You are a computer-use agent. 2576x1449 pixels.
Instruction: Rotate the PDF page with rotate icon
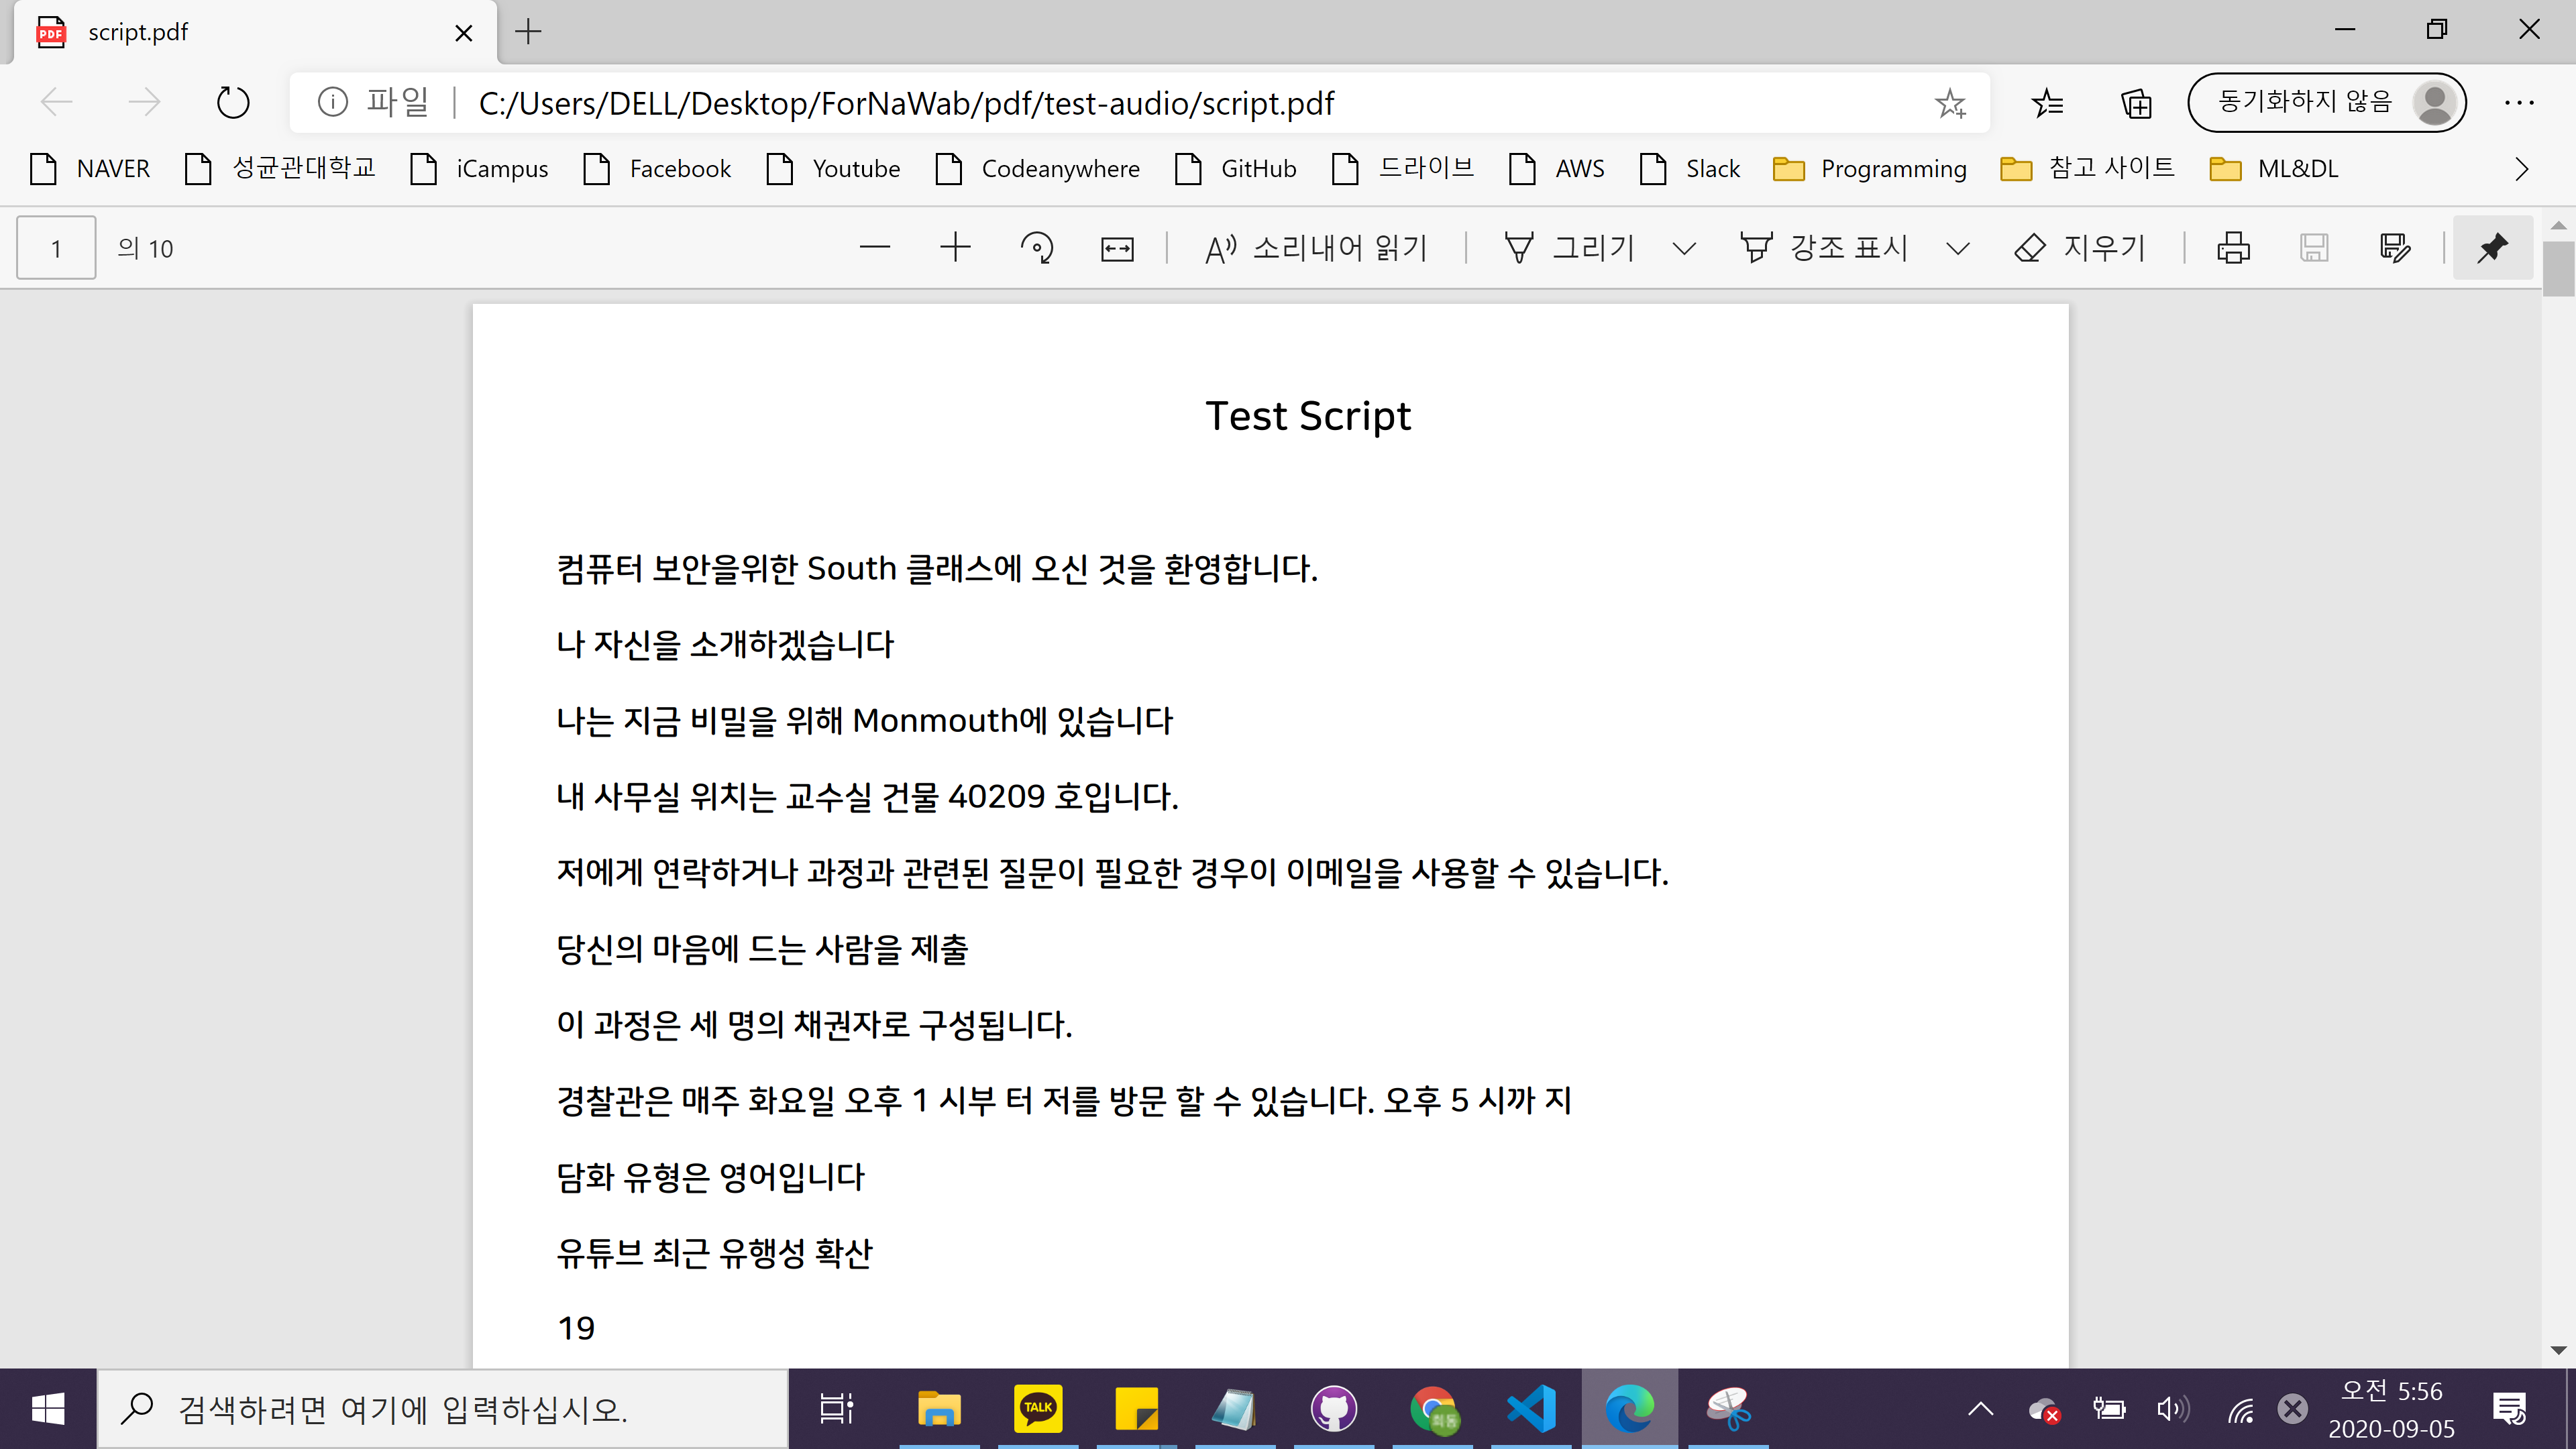[x=1036, y=247]
